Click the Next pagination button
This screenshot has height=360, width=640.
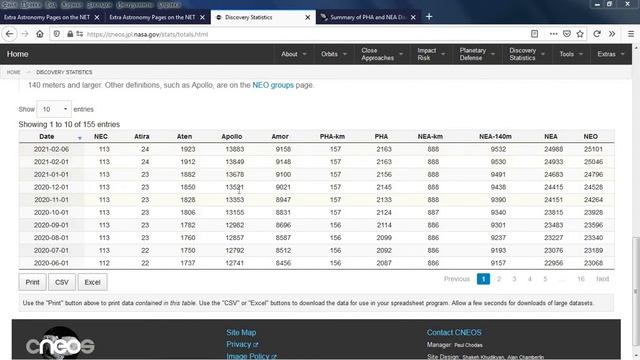point(602,279)
